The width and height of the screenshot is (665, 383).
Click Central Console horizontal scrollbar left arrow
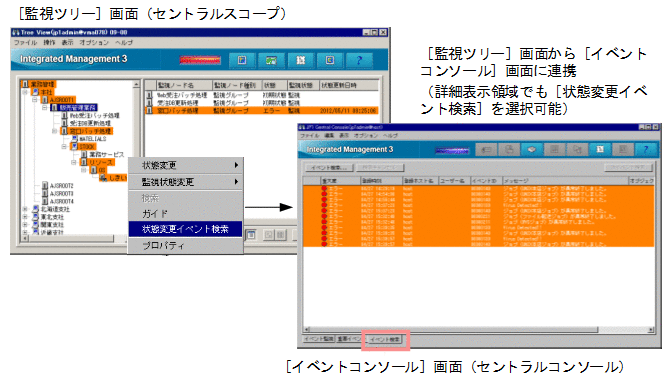[x=306, y=330]
